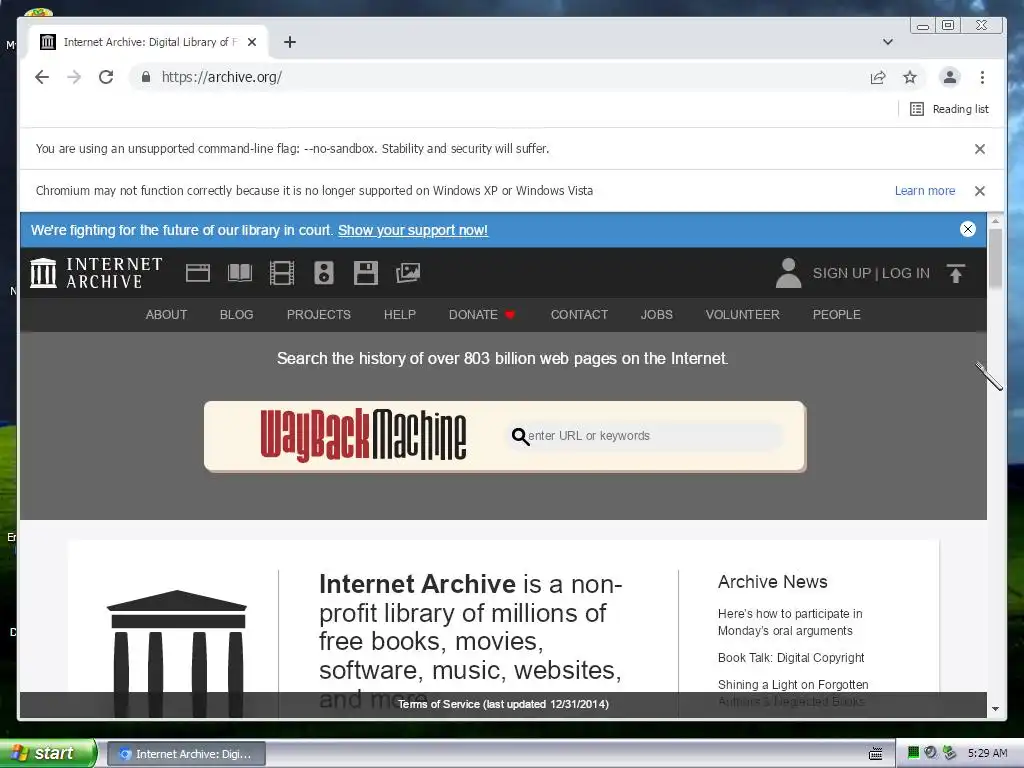The width and height of the screenshot is (1024, 768).
Task: Share this page via the share icon
Action: (878, 77)
